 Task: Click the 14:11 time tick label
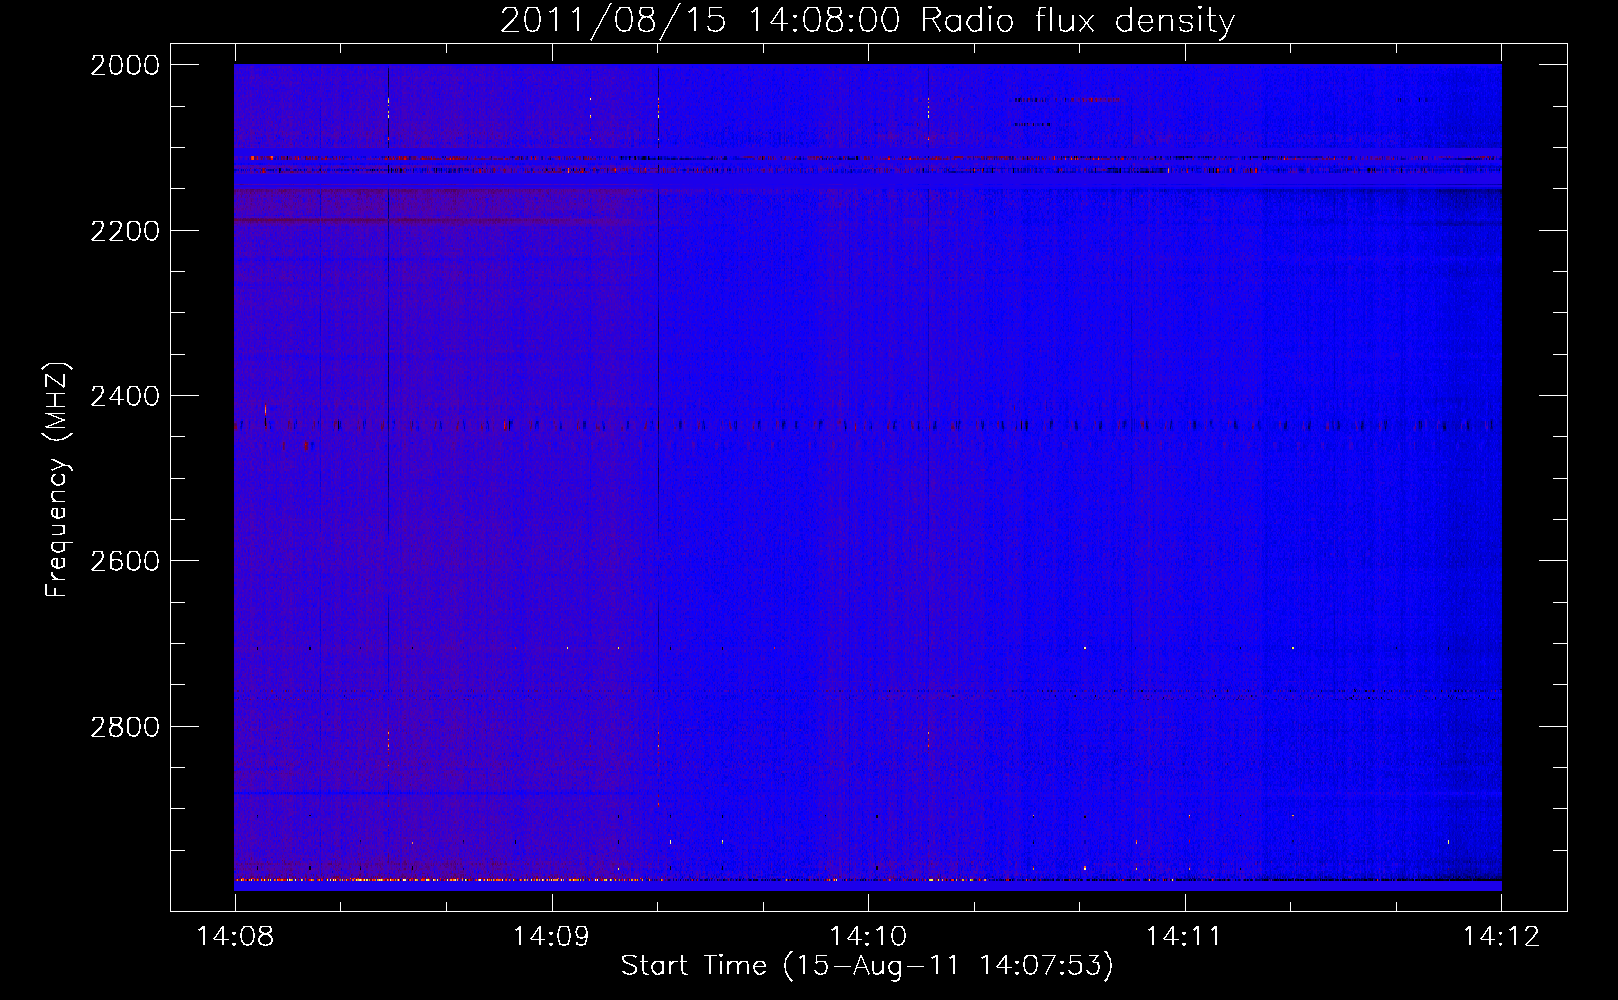click(1184, 937)
